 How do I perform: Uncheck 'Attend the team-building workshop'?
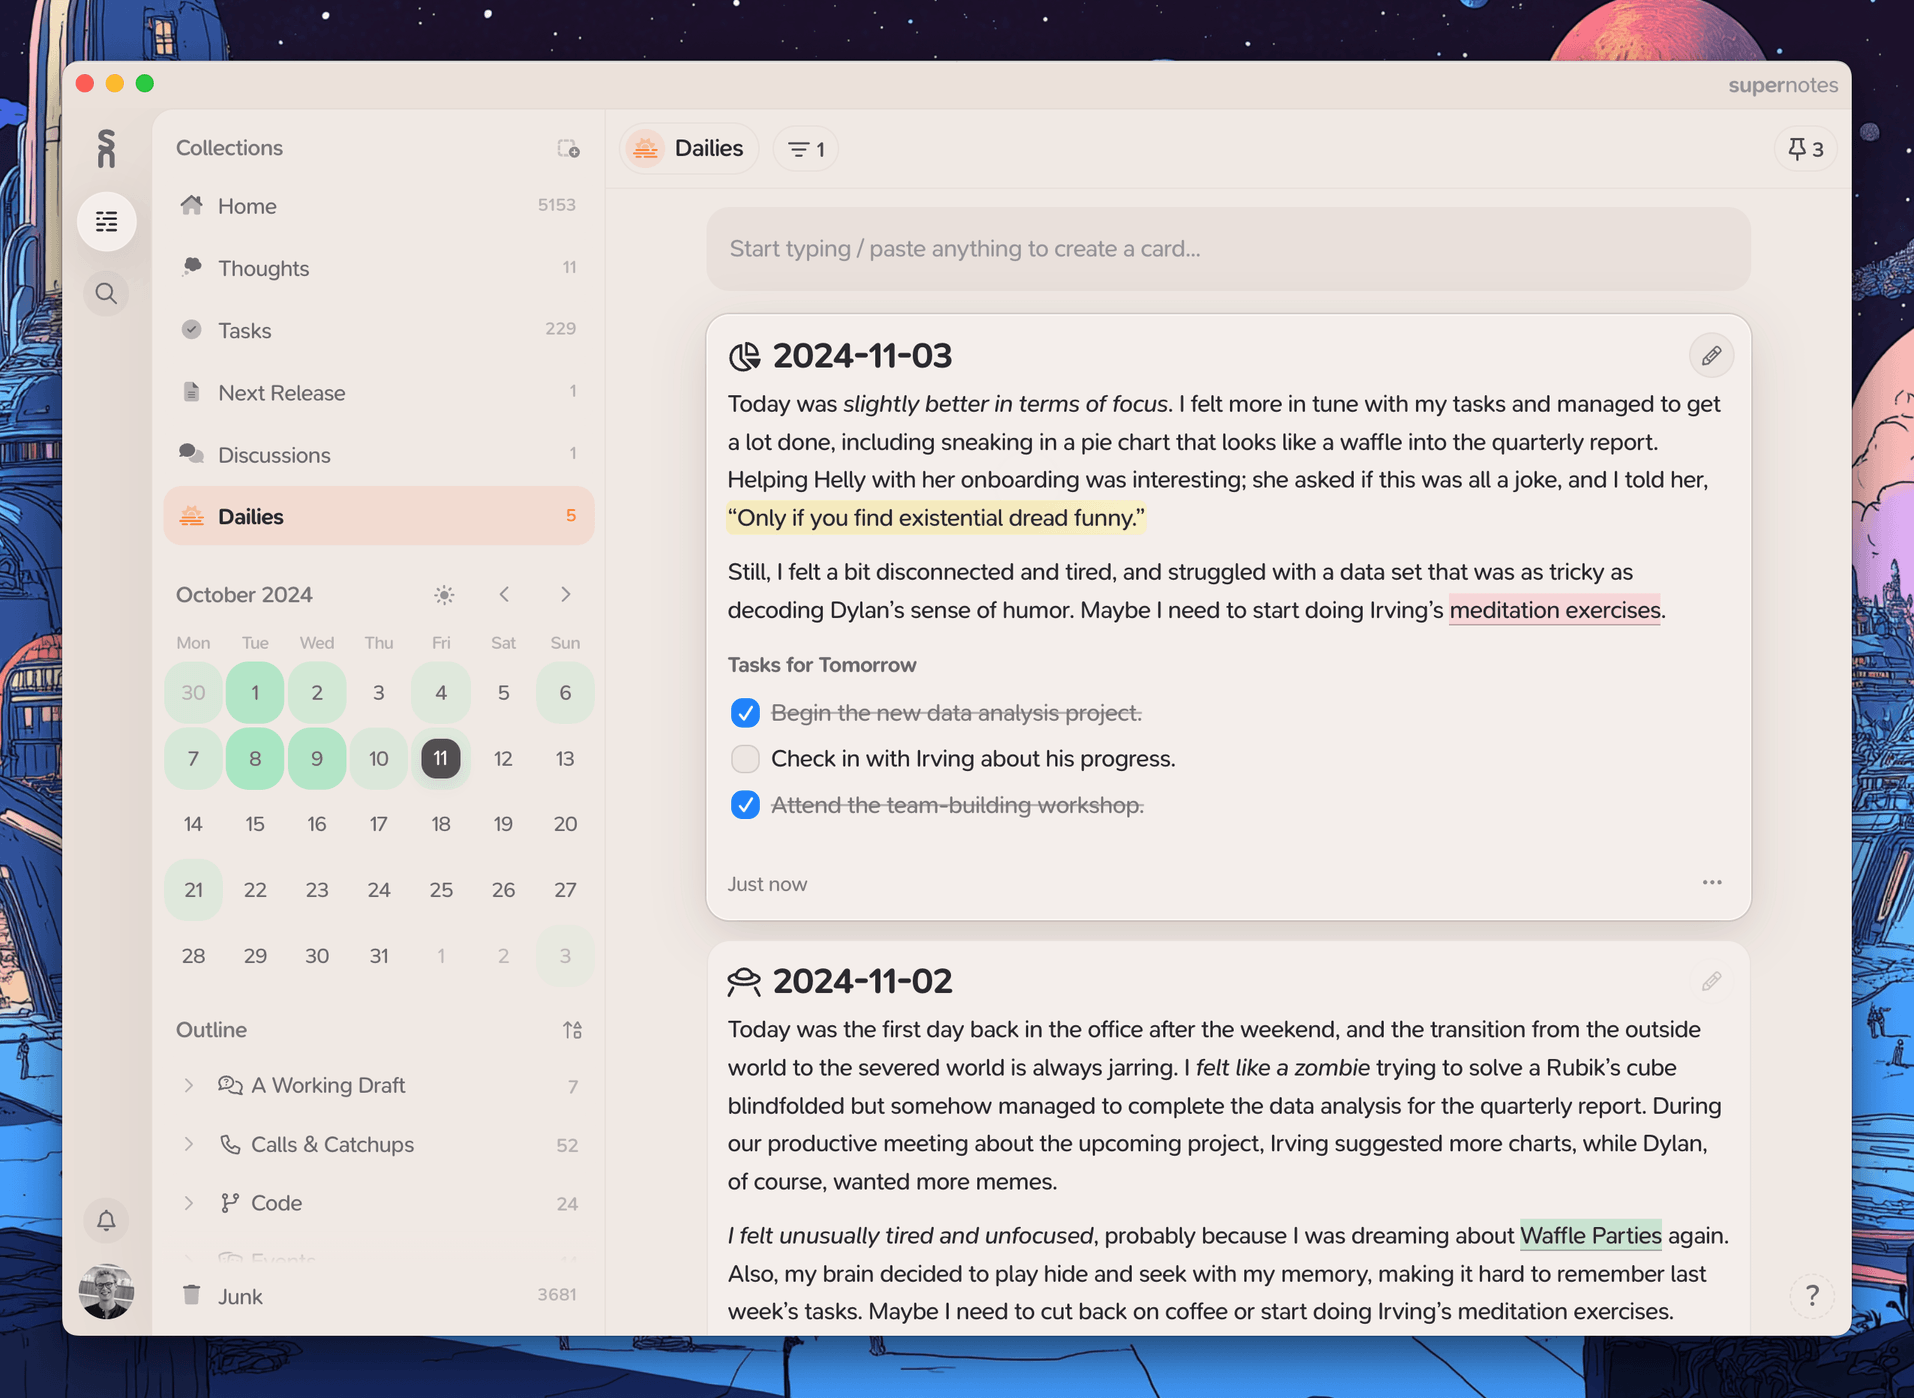coord(745,804)
